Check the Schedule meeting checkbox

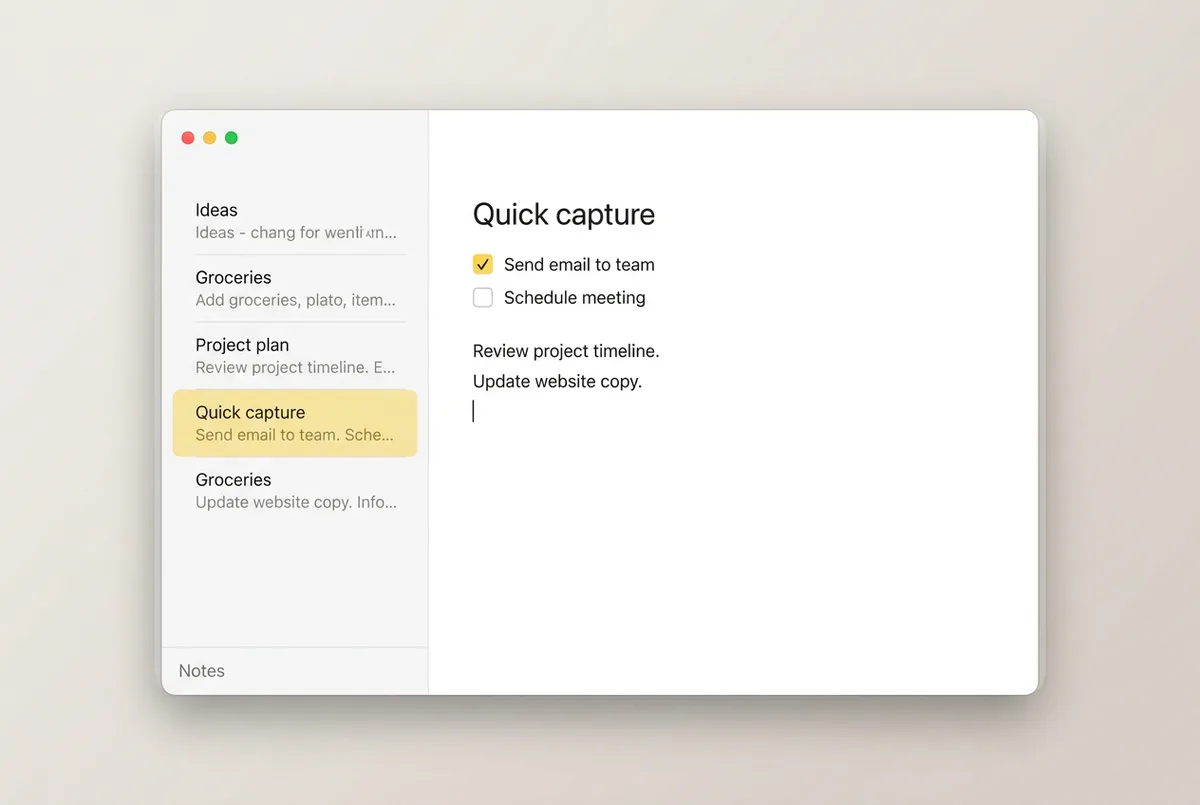click(483, 297)
